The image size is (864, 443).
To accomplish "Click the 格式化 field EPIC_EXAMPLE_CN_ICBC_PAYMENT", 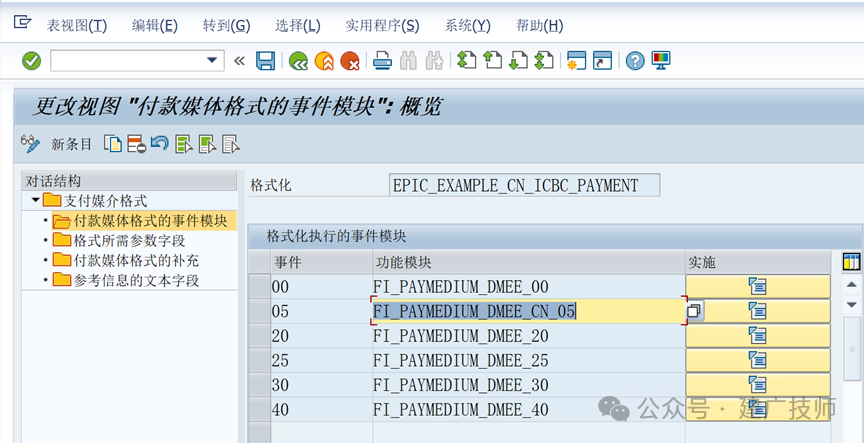I will 525,185.
